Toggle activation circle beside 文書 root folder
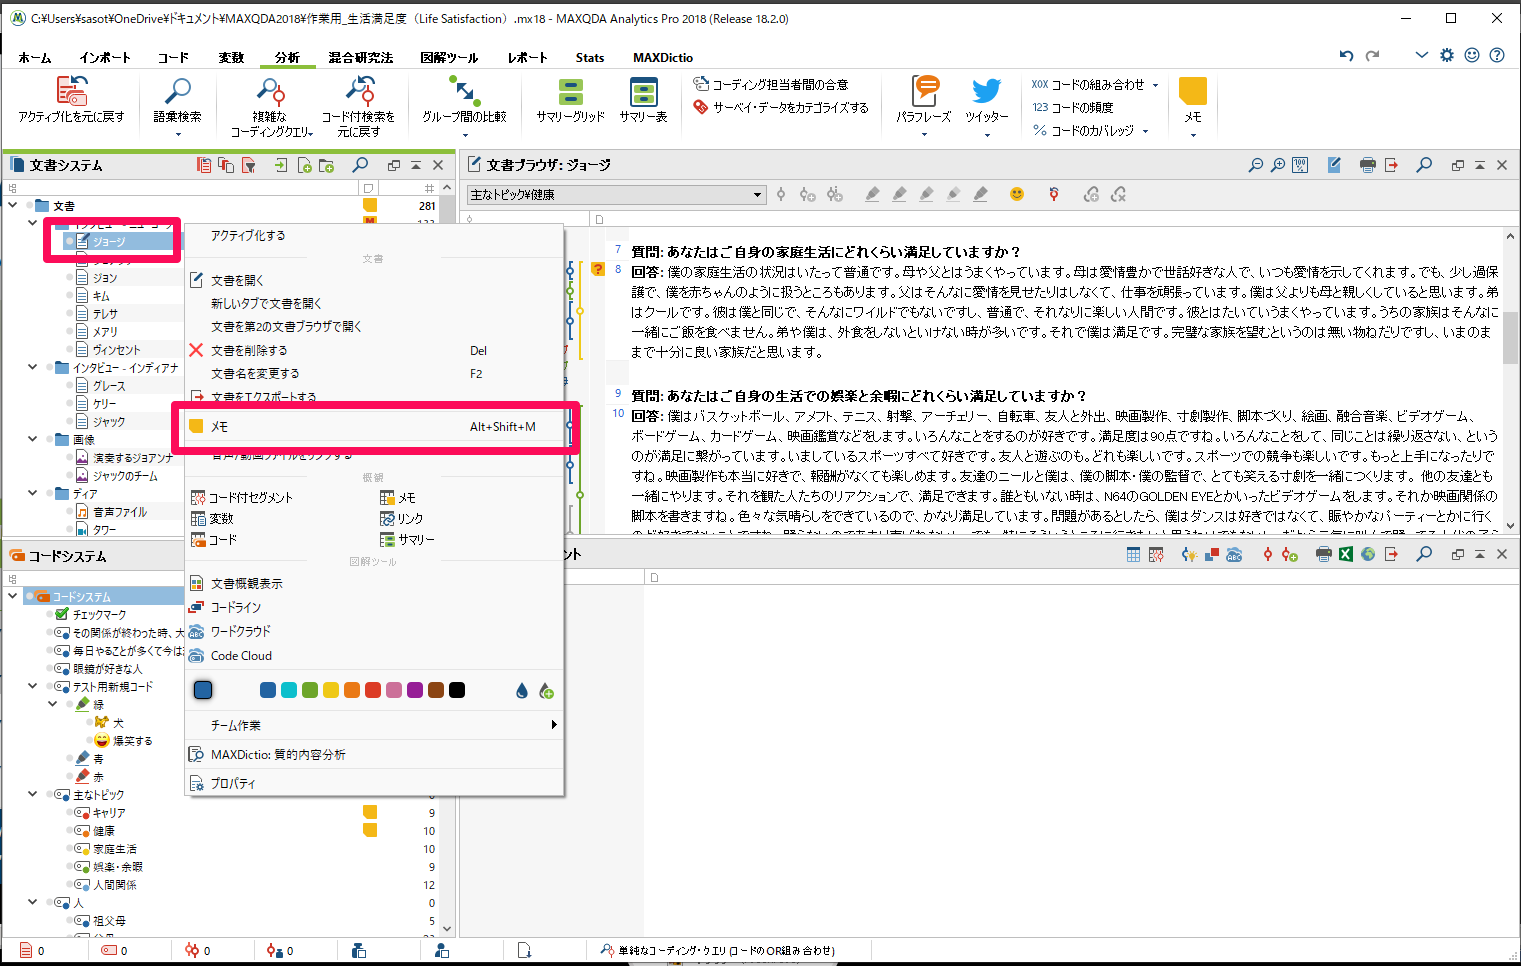The image size is (1521, 966). pos(29,206)
